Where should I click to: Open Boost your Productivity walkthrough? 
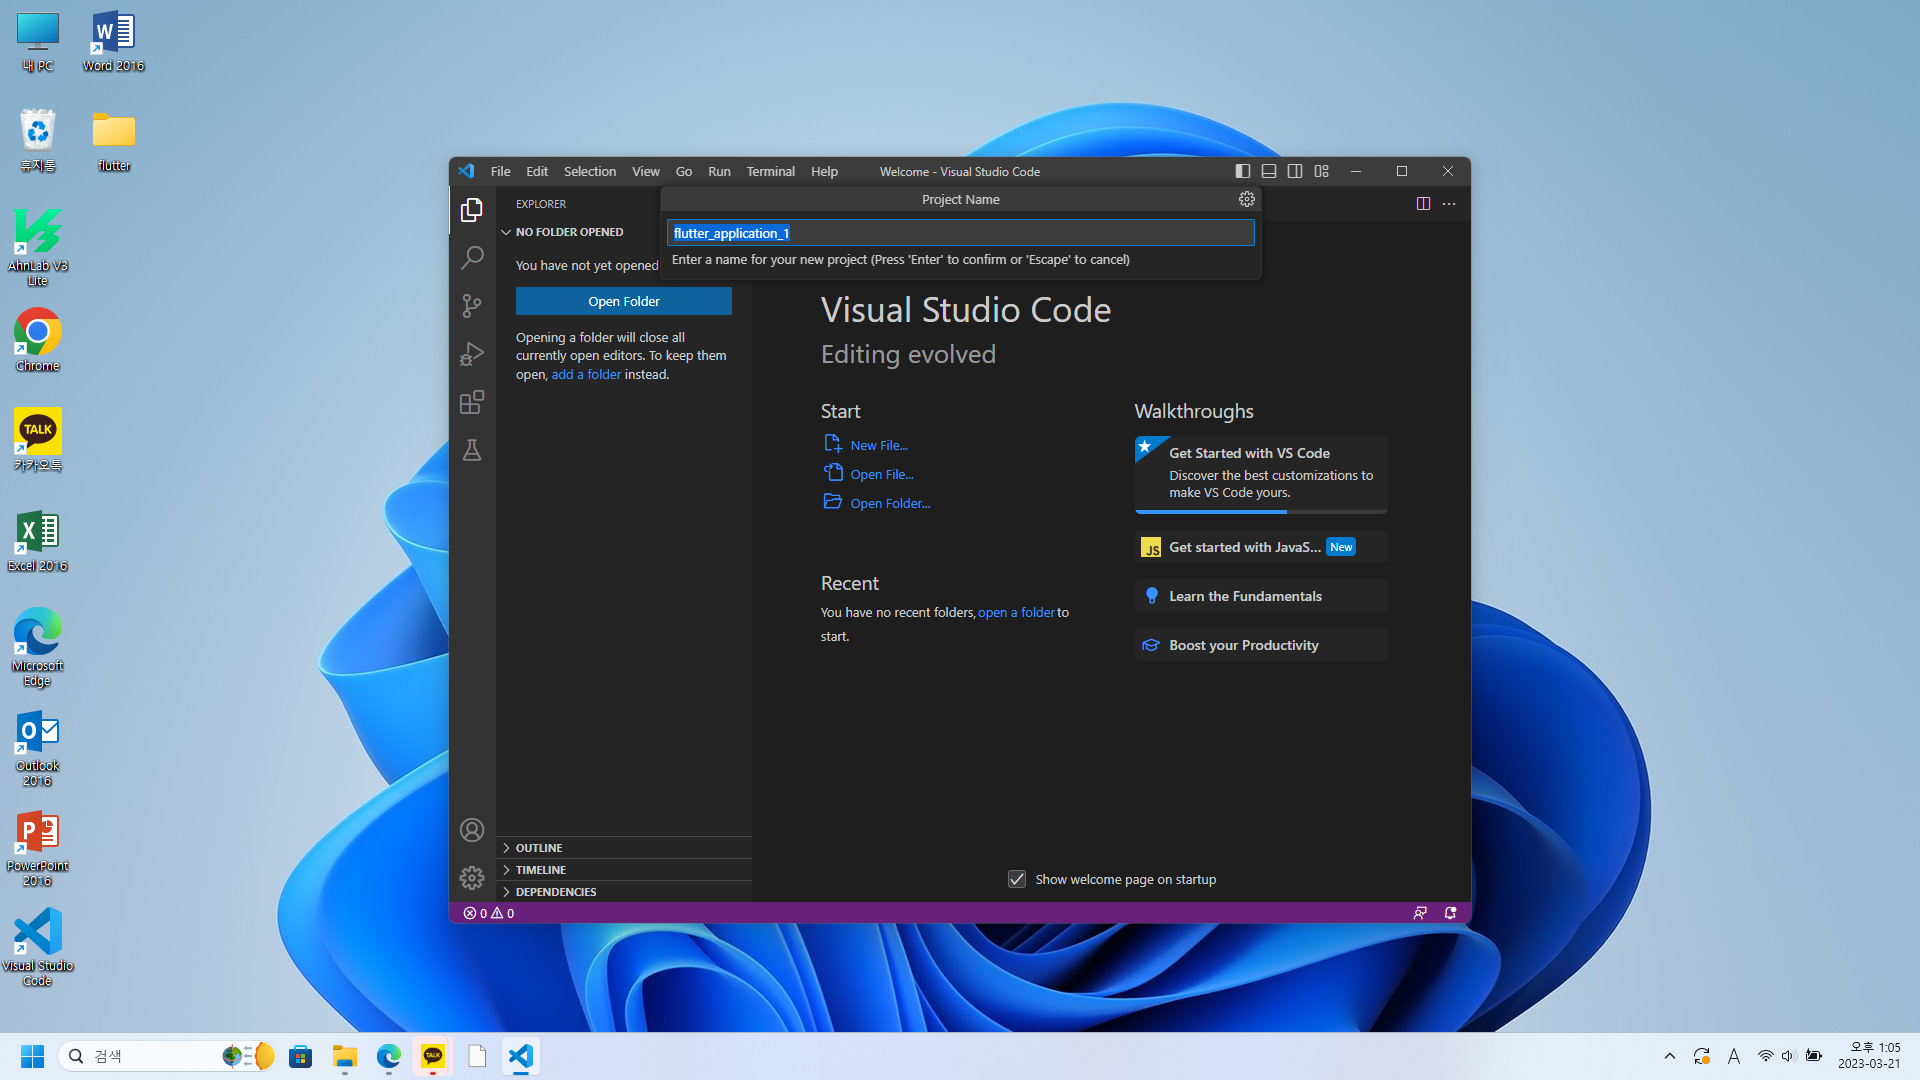pos(1261,645)
